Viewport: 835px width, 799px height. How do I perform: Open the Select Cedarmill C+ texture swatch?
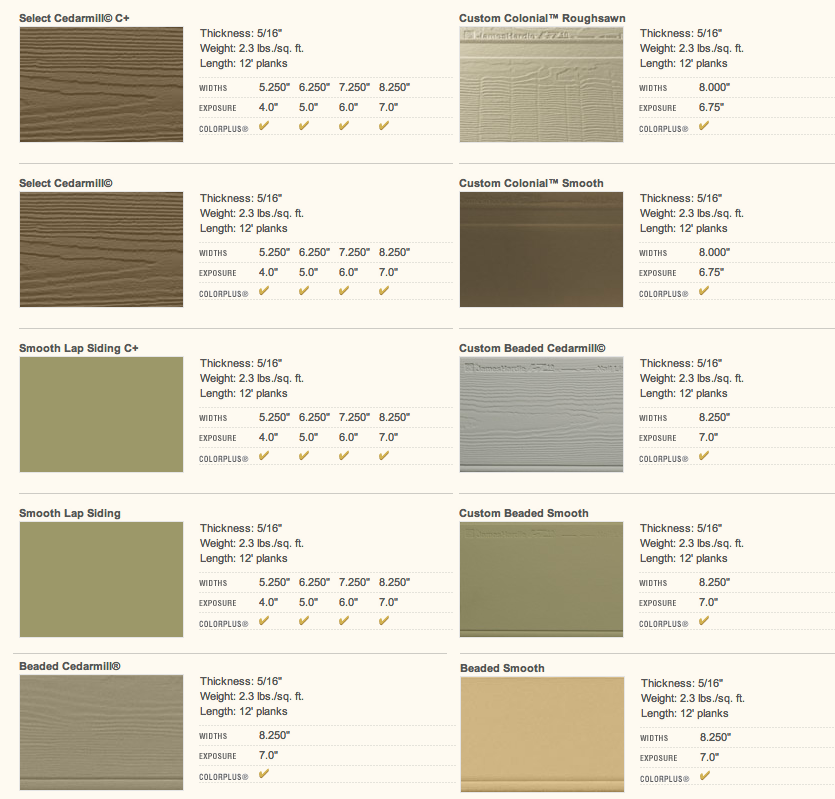tap(101, 85)
